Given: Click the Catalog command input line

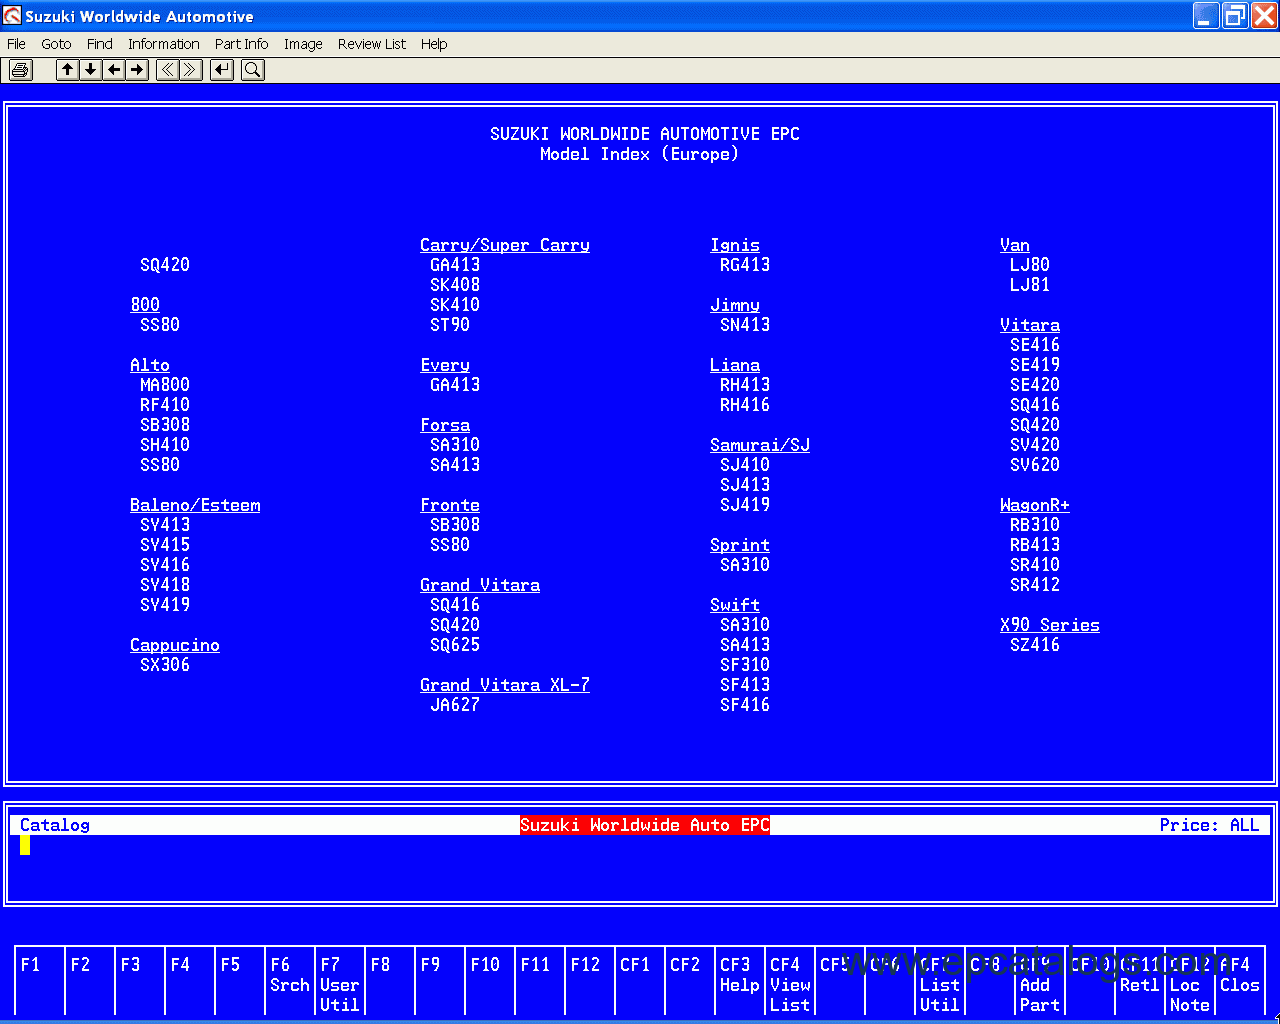Looking at the screenshot, I should click(640, 845).
